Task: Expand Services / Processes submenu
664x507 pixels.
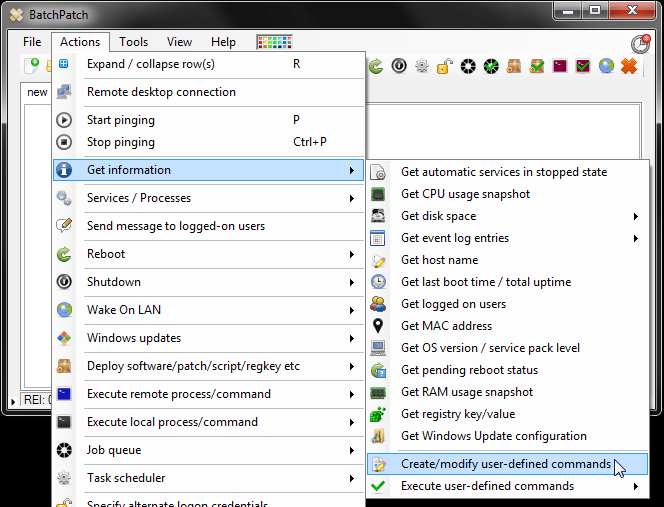Action: (x=208, y=198)
